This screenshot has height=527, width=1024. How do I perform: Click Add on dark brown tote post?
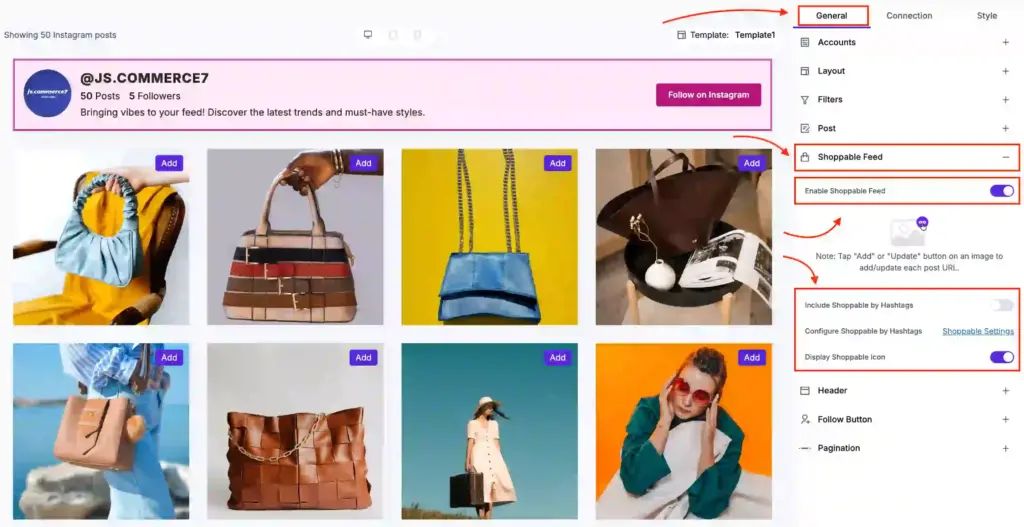point(752,163)
